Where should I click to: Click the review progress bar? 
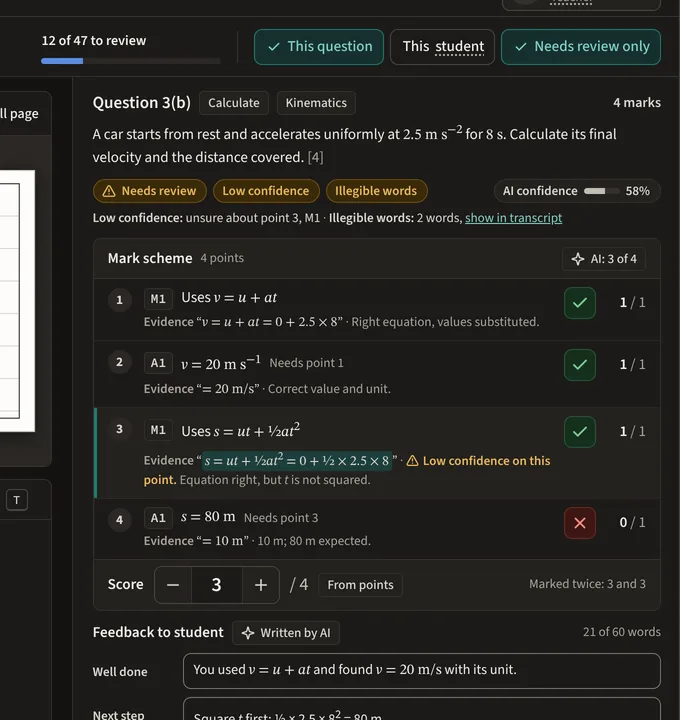click(x=130, y=61)
